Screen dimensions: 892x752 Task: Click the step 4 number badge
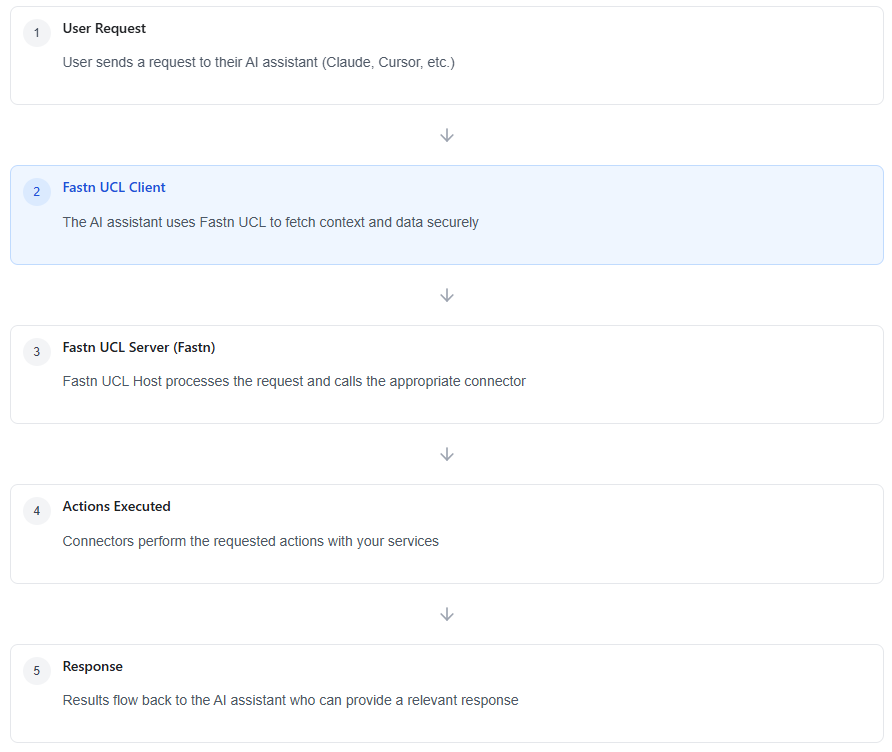point(37,511)
